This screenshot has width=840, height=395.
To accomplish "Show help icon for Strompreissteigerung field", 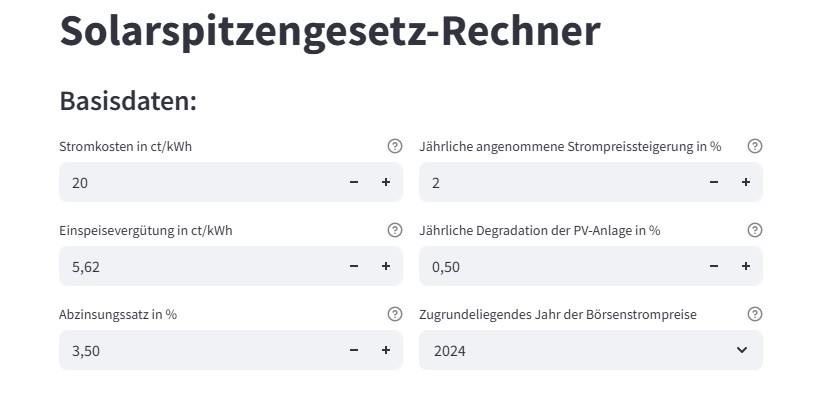I will click(x=755, y=146).
